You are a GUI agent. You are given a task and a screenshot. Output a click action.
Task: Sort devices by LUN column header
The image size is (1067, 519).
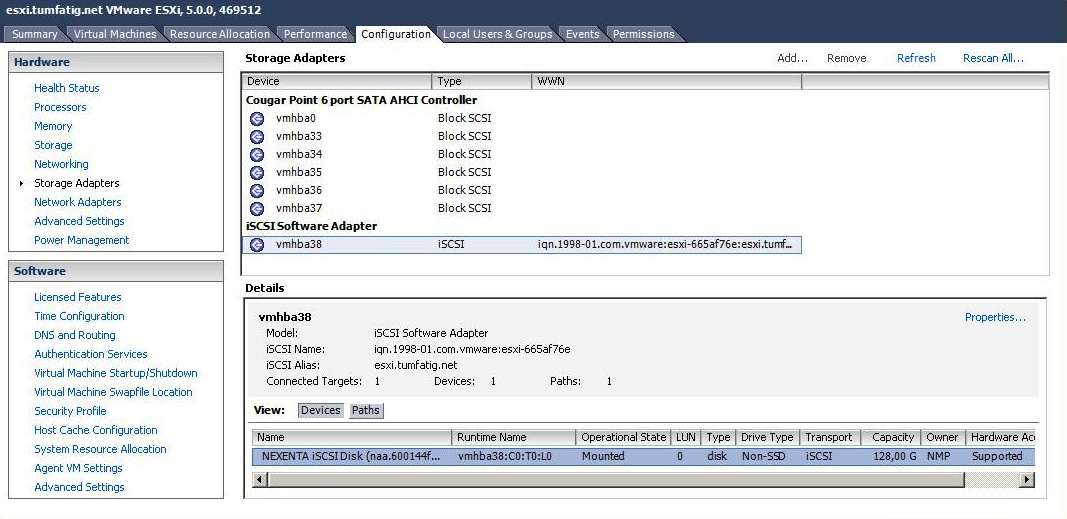(x=686, y=437)
